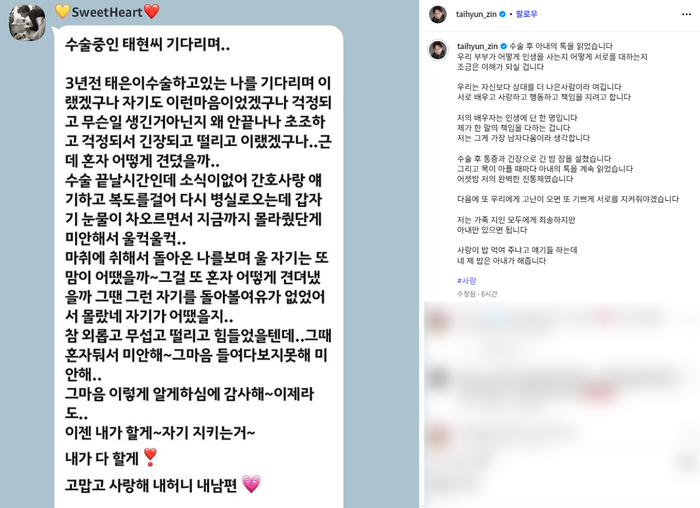Screen dimensions: 700x508
Task: Open taihyun_zin profile picture in post header
Action: click(x=438, y=14)
